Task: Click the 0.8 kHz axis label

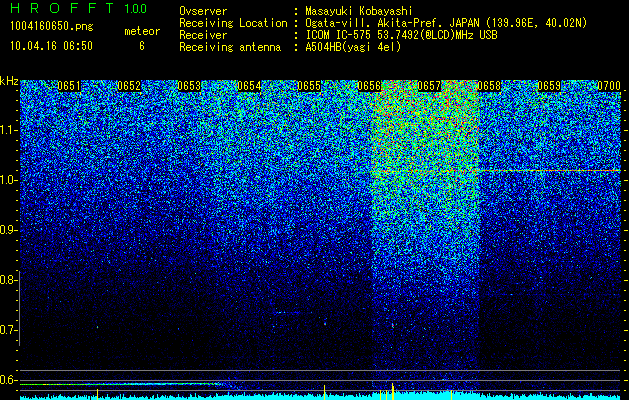Action: click(x=8, y=280)
